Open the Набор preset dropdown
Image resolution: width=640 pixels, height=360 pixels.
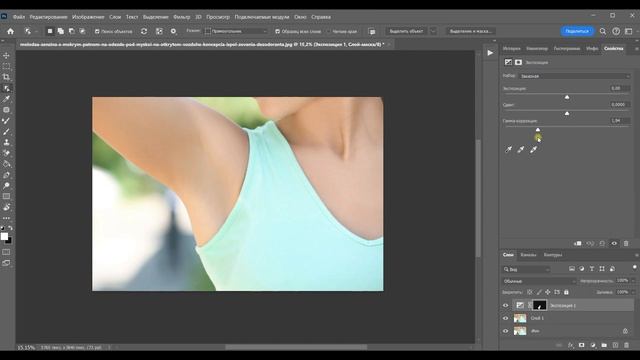(x=574, y=76)
